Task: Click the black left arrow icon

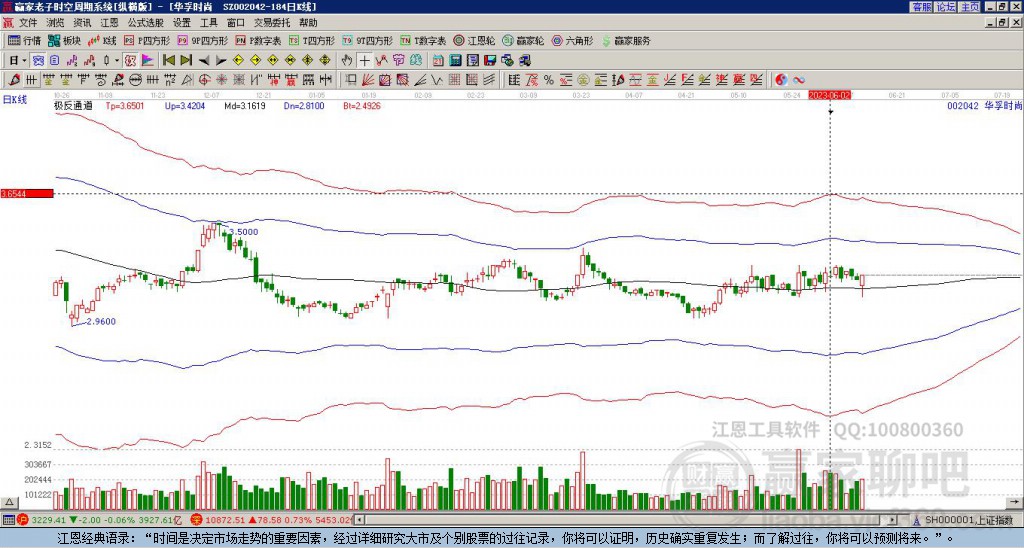Action: pyautogui.click(x=204, y=61)
